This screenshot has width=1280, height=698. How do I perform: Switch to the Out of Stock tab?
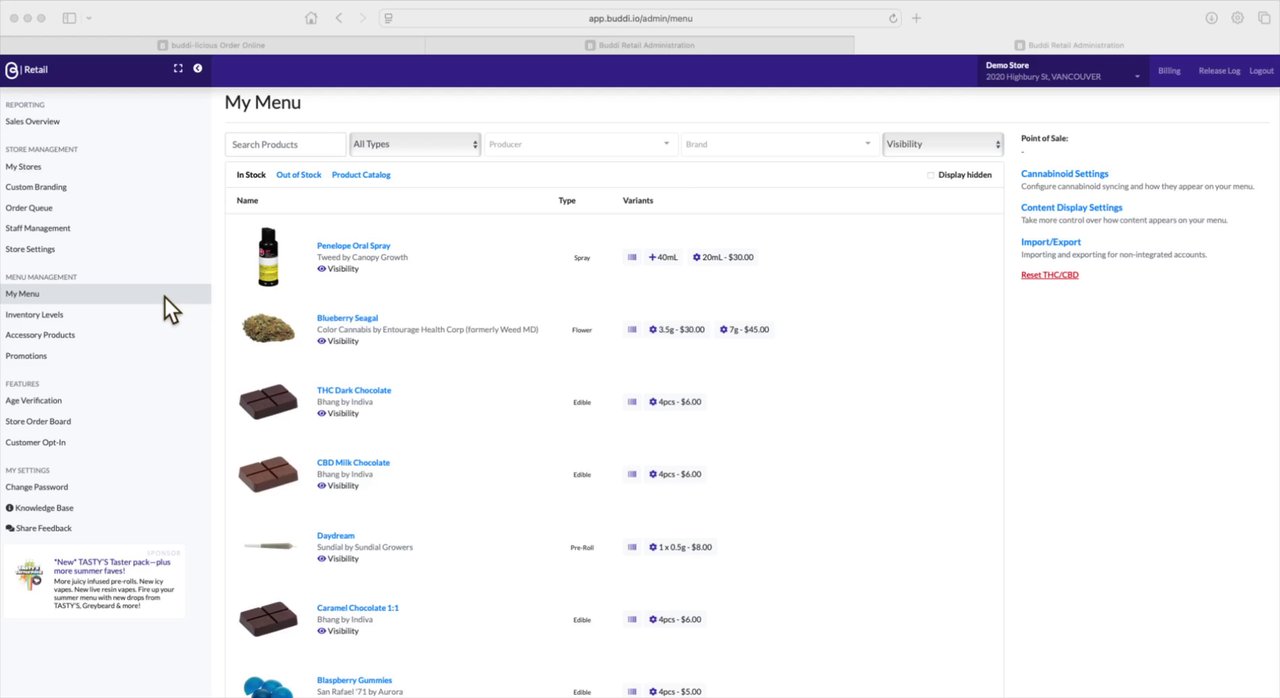click(x=299, y=175)
